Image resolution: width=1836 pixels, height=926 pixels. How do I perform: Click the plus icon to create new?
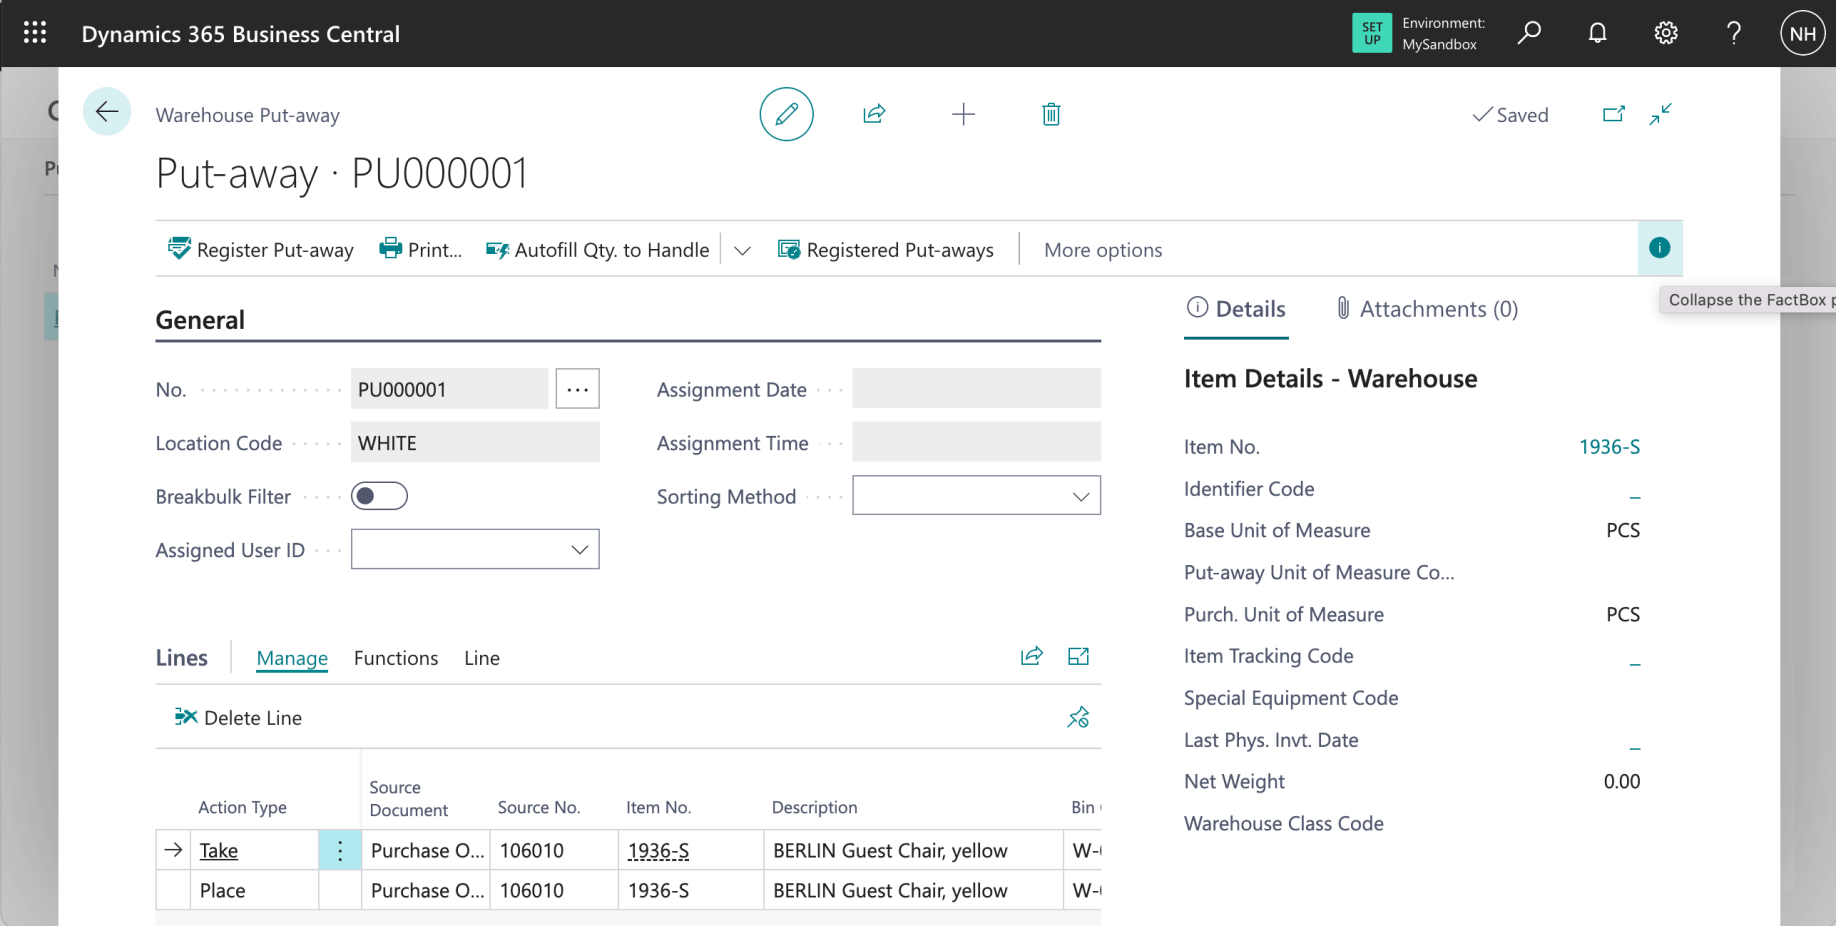(x=963, y=114)
